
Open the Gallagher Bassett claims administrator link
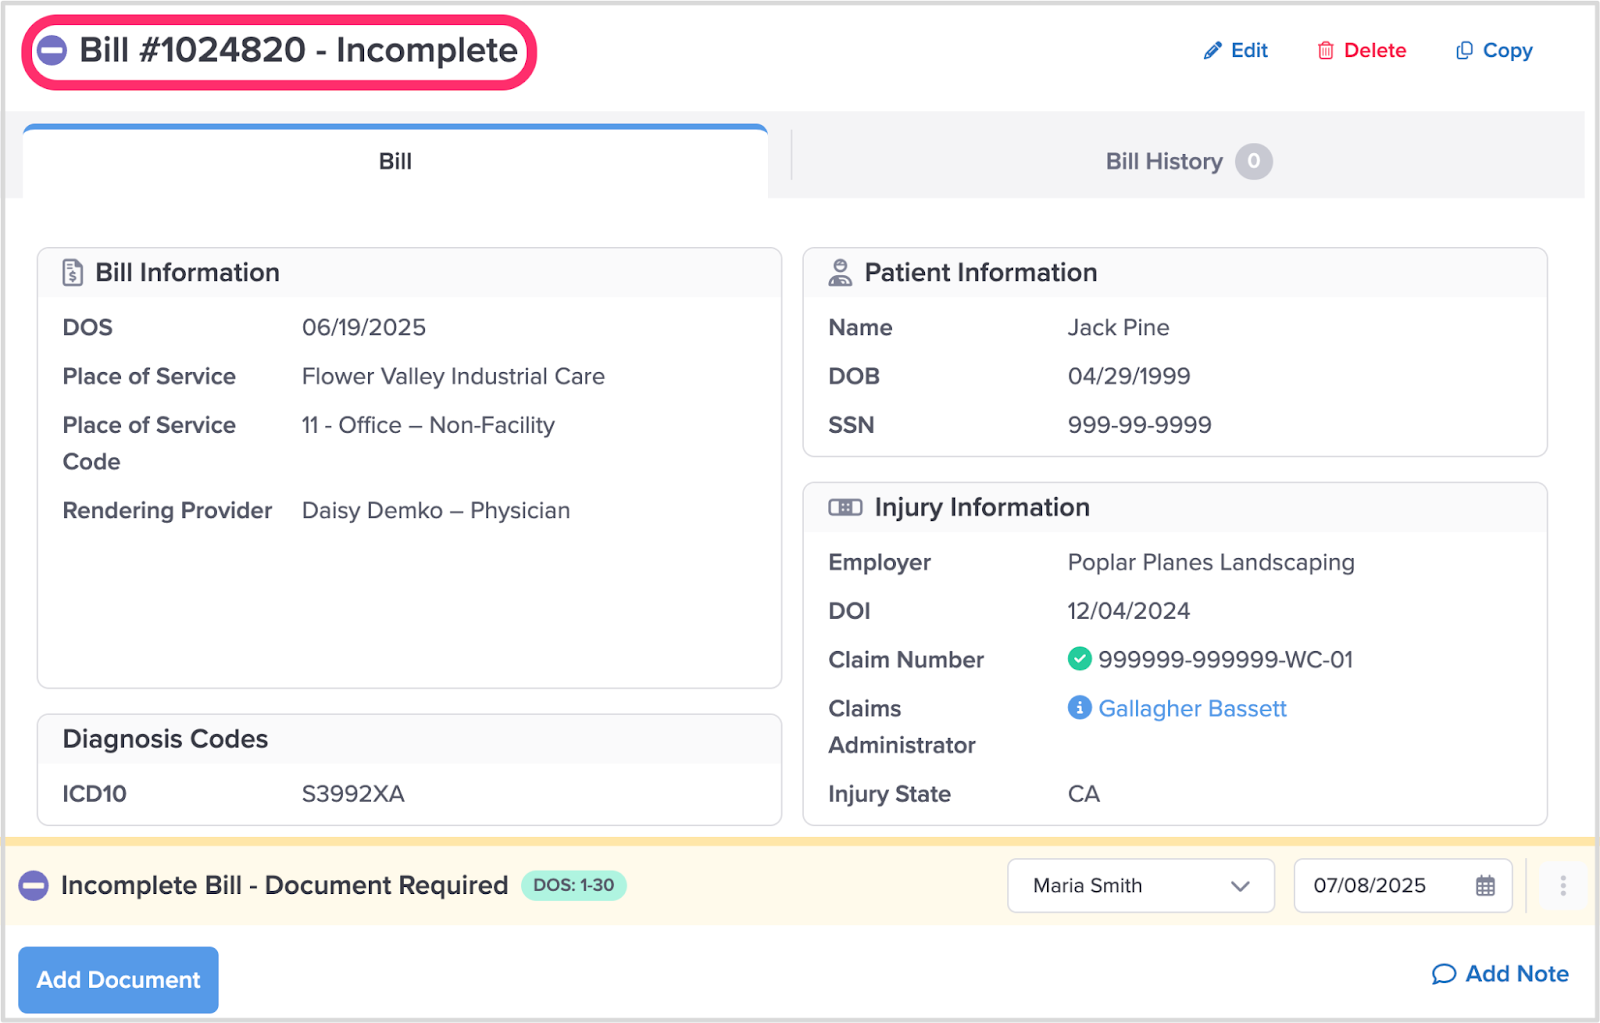[x=1192, y=708]
